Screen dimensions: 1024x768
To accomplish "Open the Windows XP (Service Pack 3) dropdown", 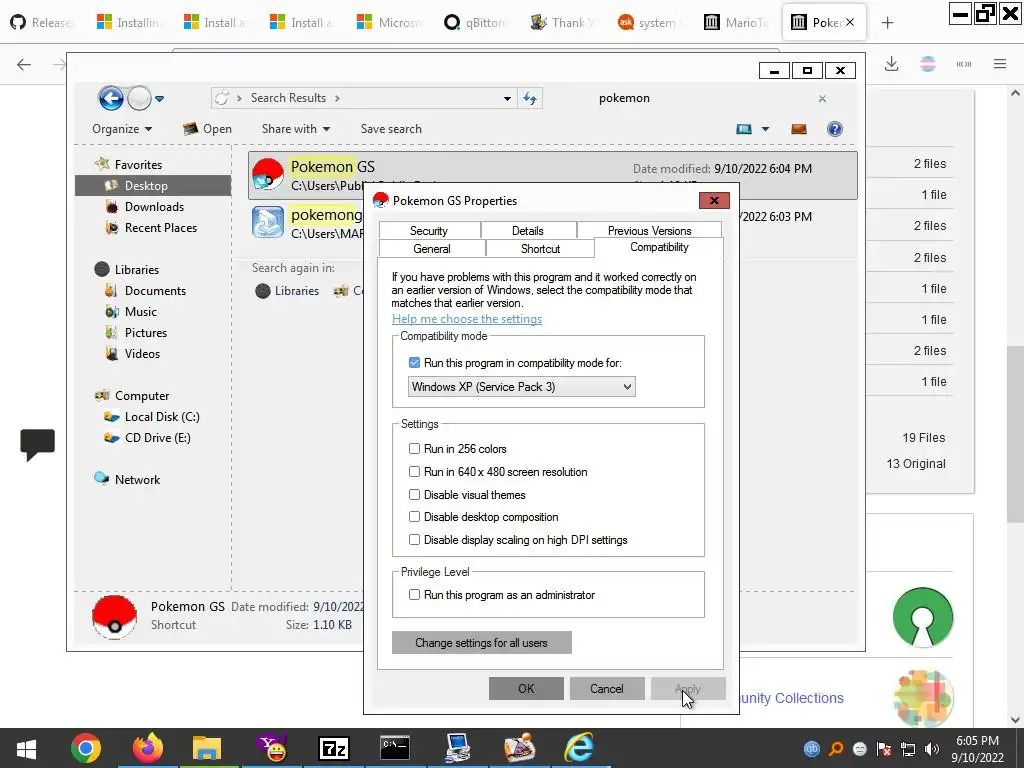I will point(521,387).
